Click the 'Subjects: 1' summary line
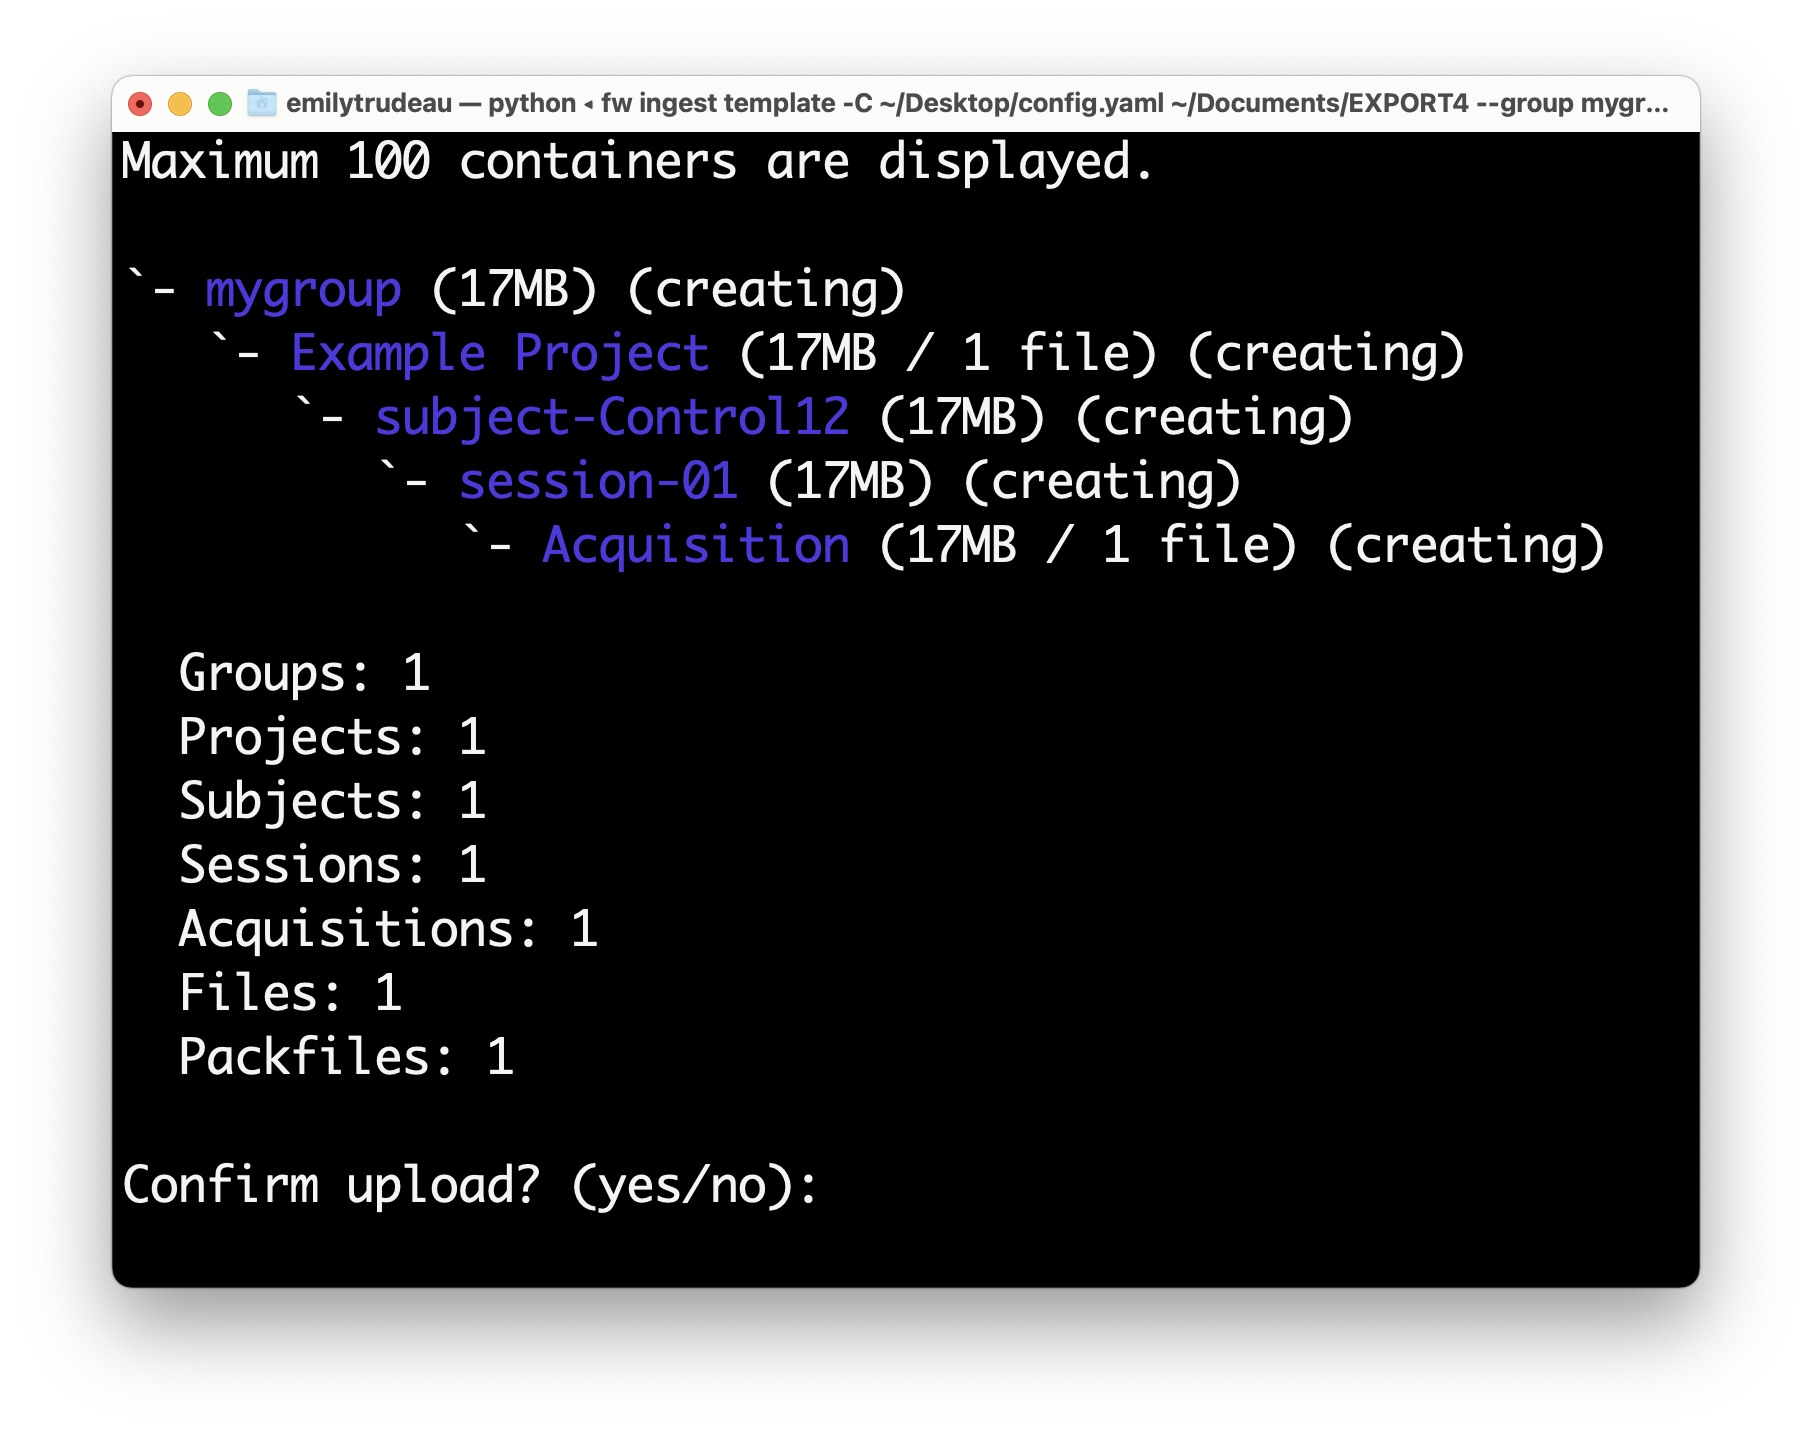The image size is (1812, 1436). (332, 801)
